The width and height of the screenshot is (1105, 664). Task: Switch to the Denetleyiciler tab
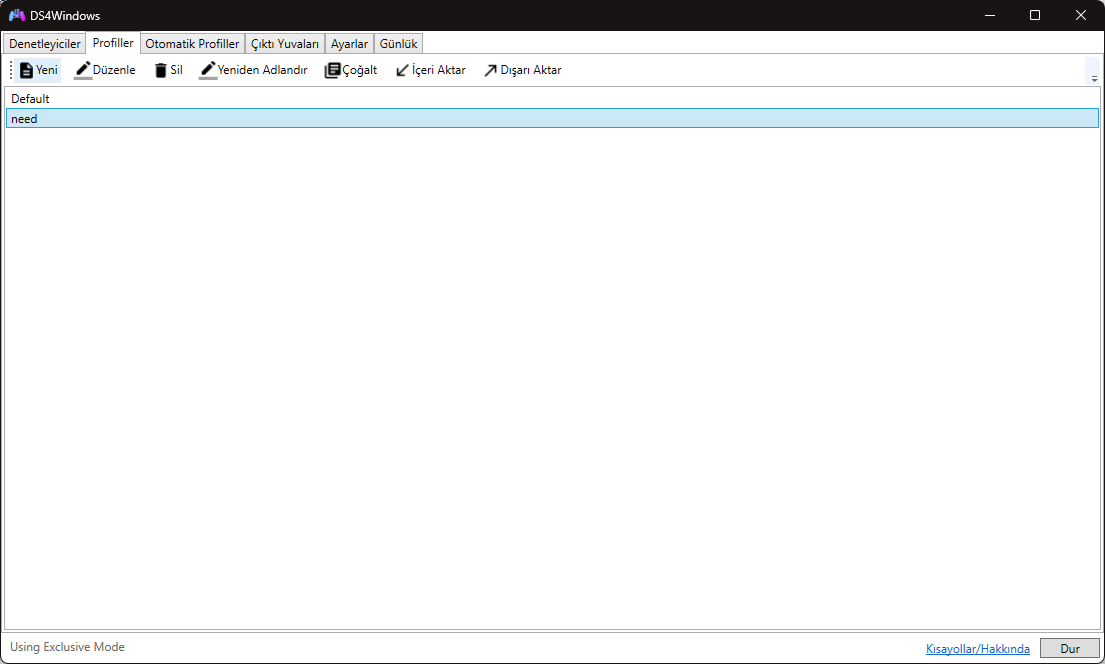pyautogui.click(x=44, y=44)
